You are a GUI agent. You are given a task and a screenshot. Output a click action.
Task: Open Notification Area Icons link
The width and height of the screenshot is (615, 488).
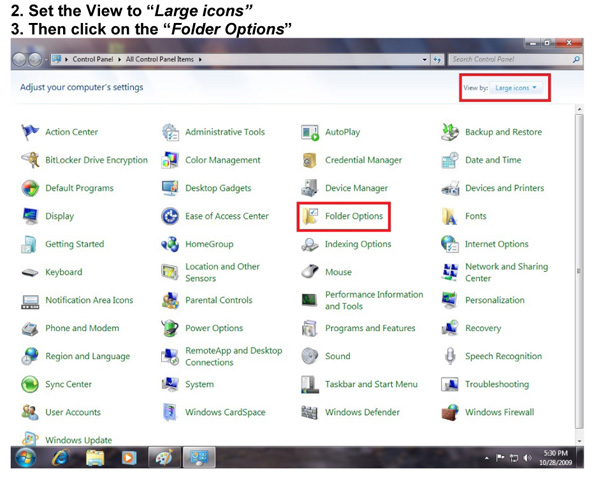point(89,300)
